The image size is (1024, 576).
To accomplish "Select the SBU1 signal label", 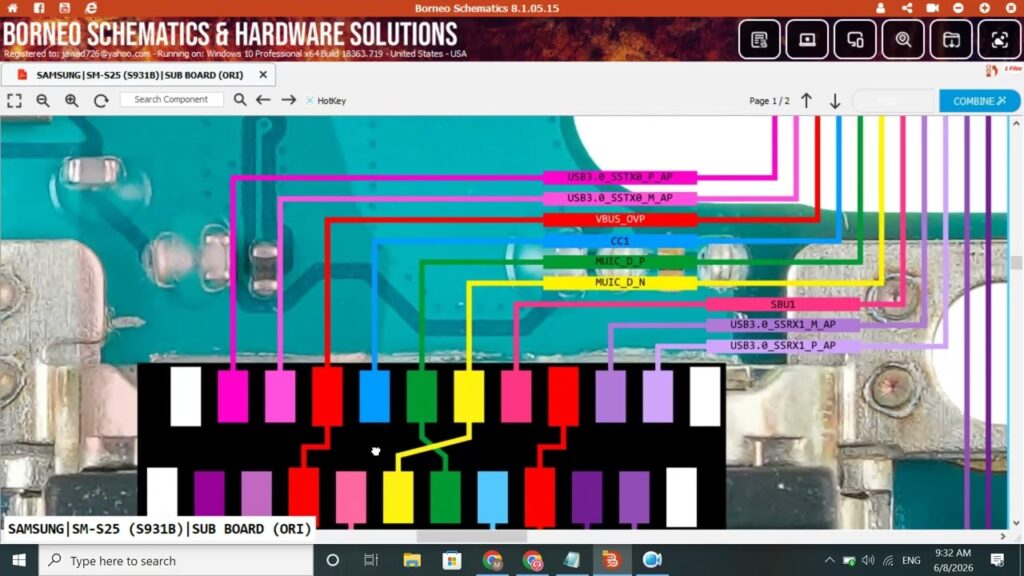I will tap(782, 304).
